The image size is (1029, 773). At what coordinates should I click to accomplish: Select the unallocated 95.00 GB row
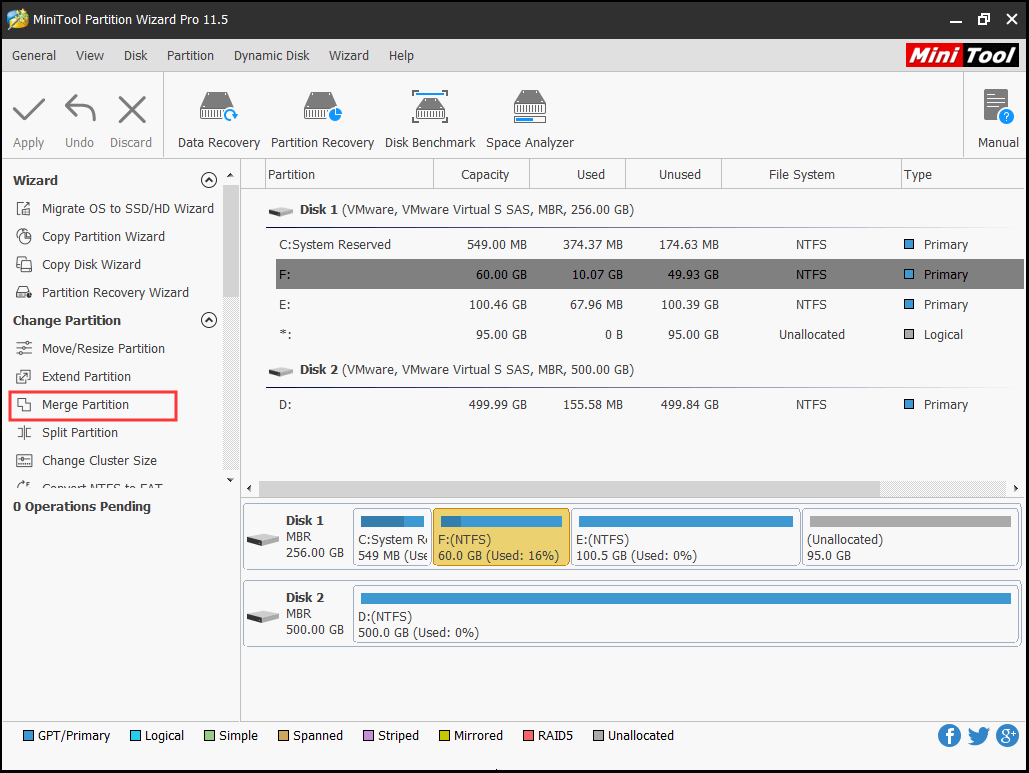650,335
